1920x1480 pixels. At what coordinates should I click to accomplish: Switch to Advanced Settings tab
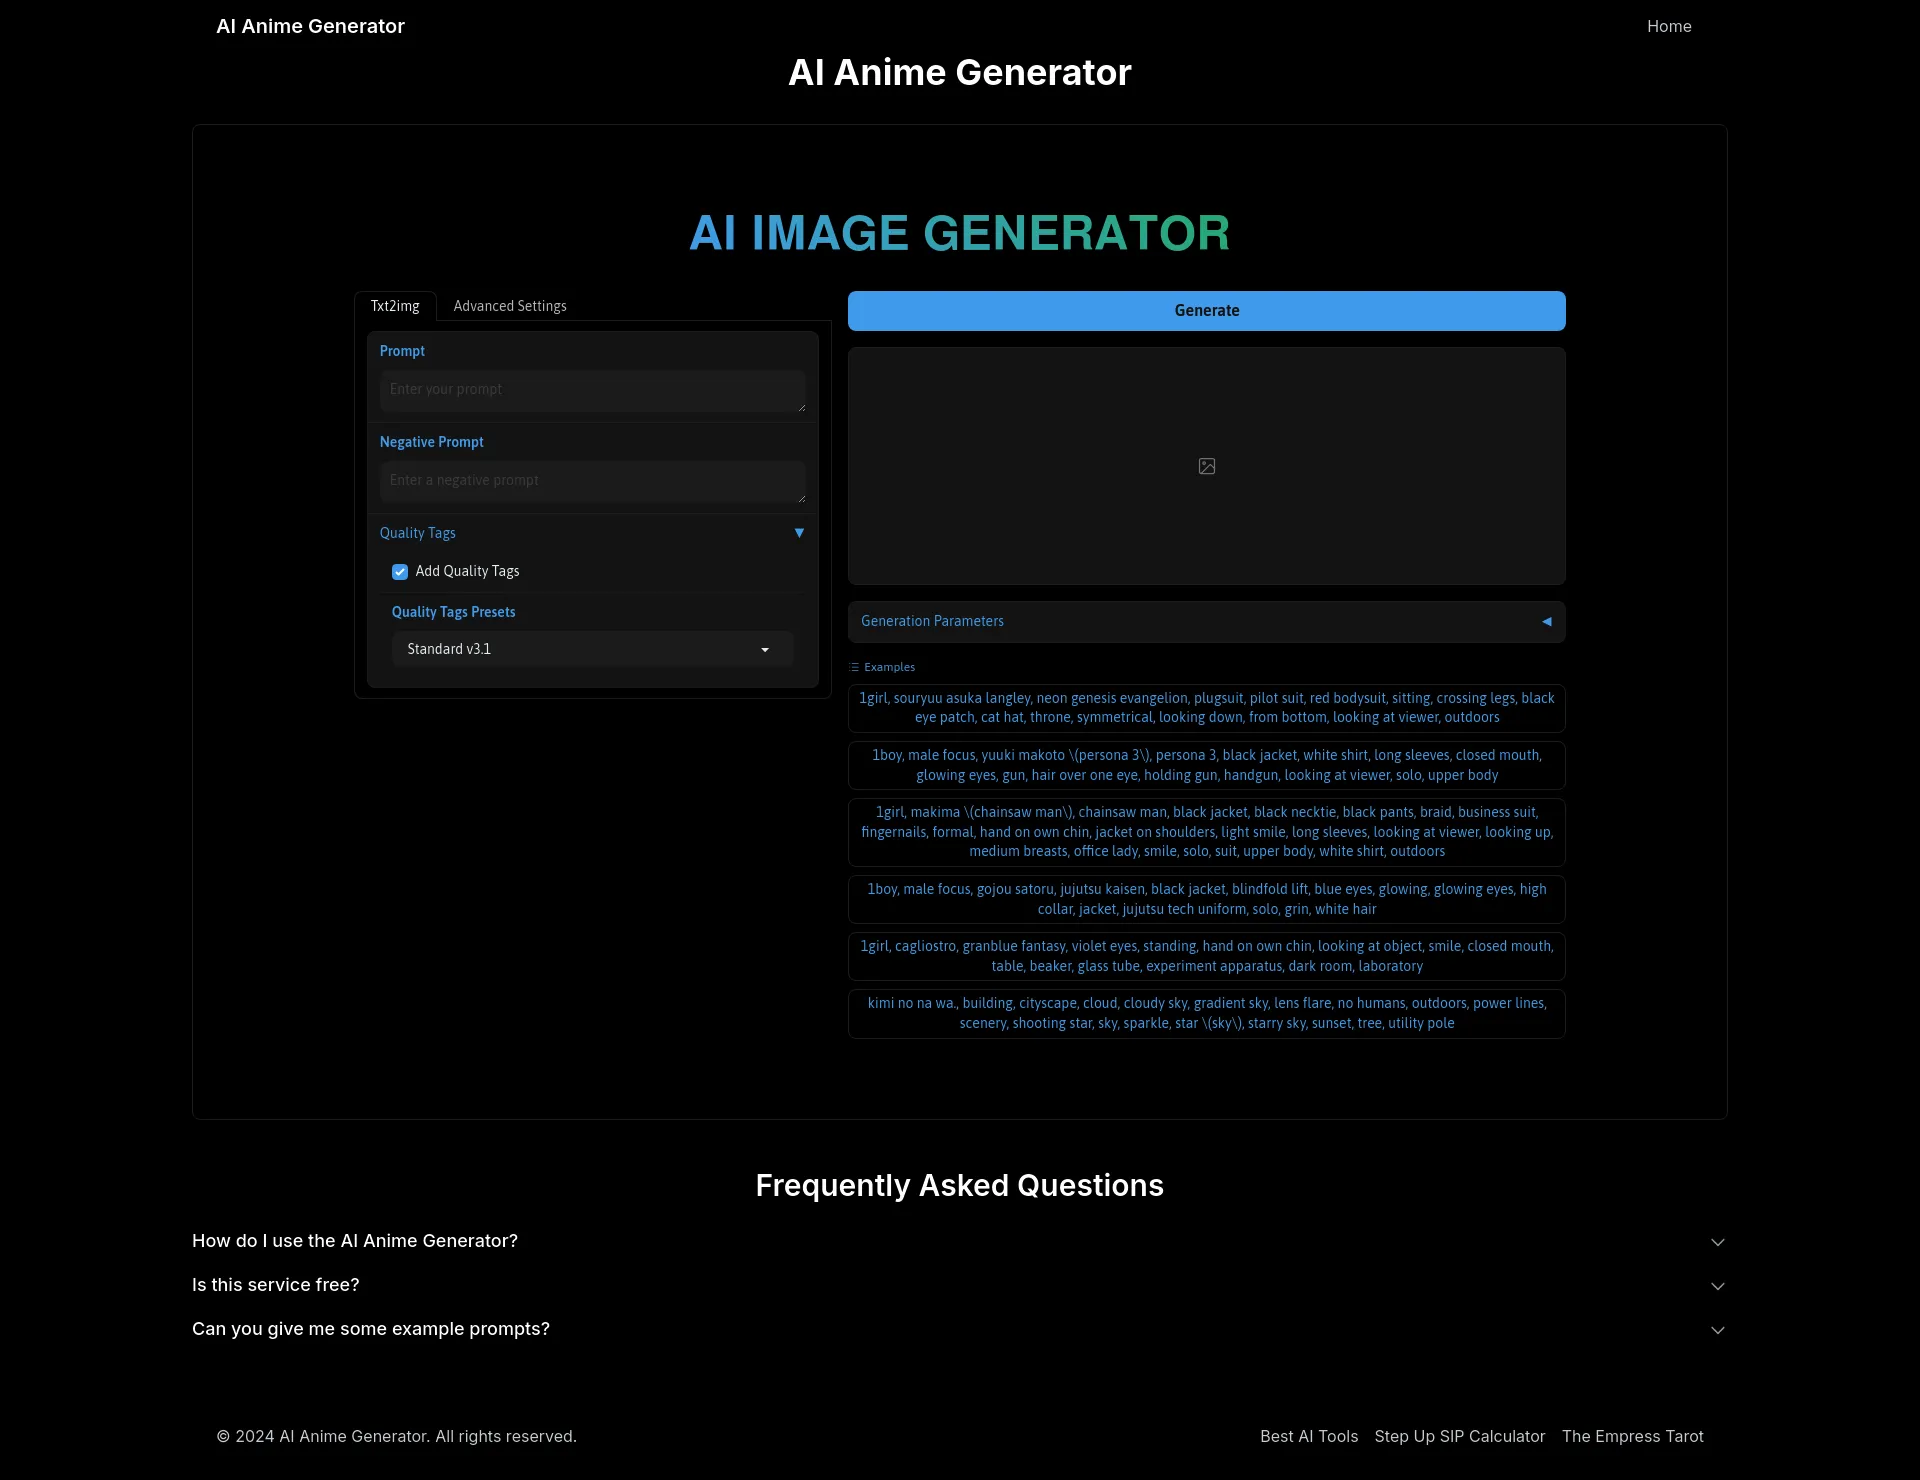[510, 305]
